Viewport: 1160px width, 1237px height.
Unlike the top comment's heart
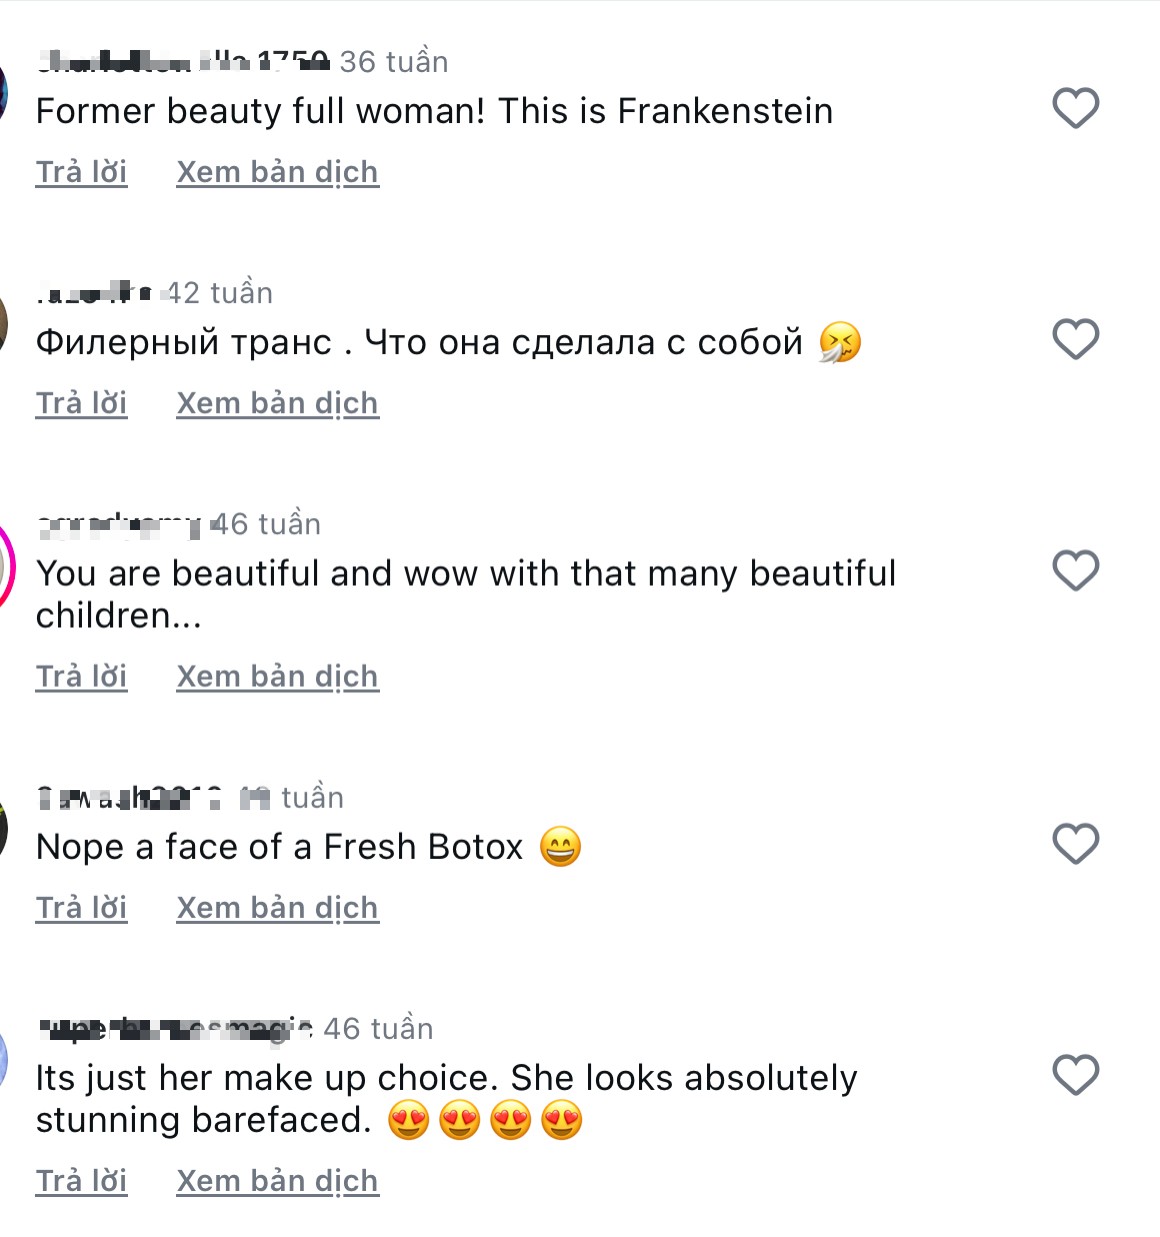click(x=1075, y=107)
